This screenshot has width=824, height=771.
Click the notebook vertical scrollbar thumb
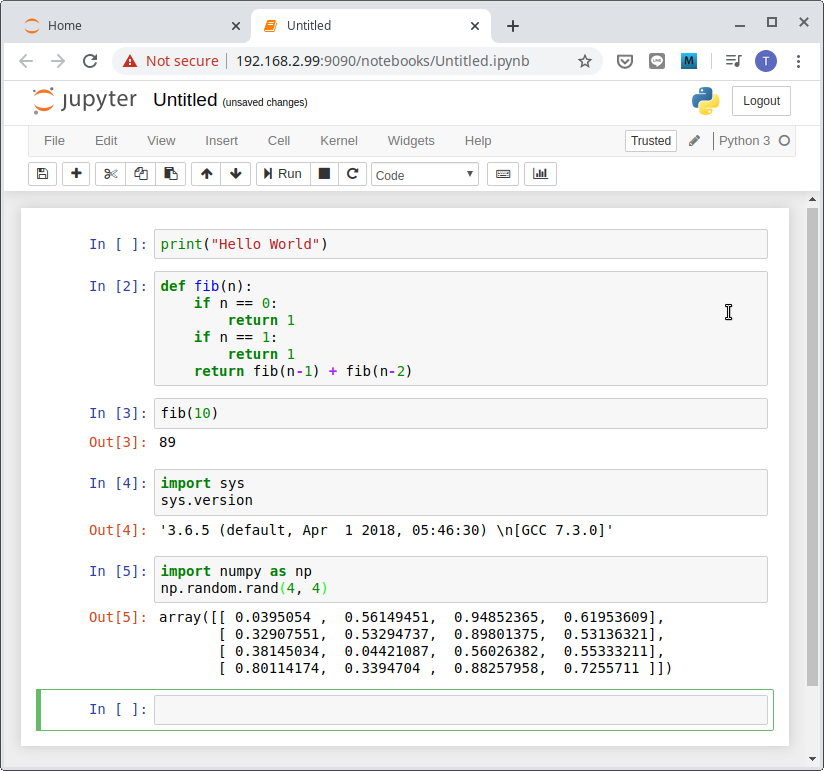tap(812, 447)
